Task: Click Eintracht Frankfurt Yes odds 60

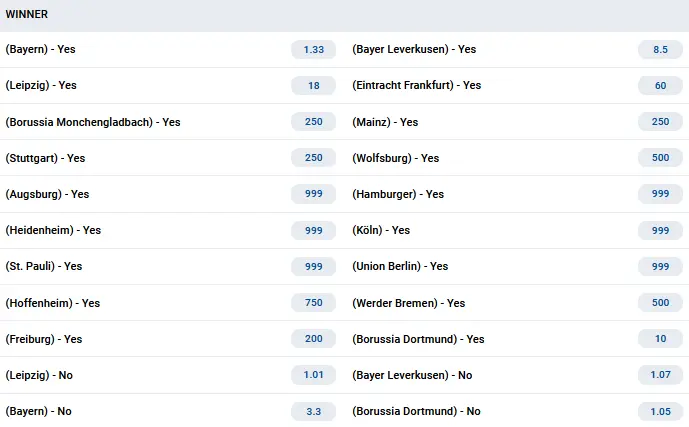Action: 660,86
